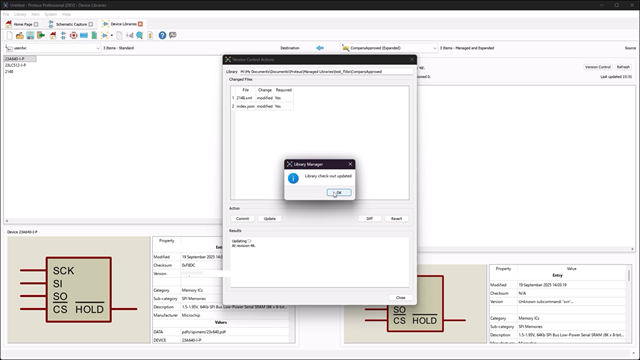This screenshot has height=360, width=640.
Task: Open the dropdown arrow beside the Device Libraries toolbar icon
Action: click(x=112, y=36)
